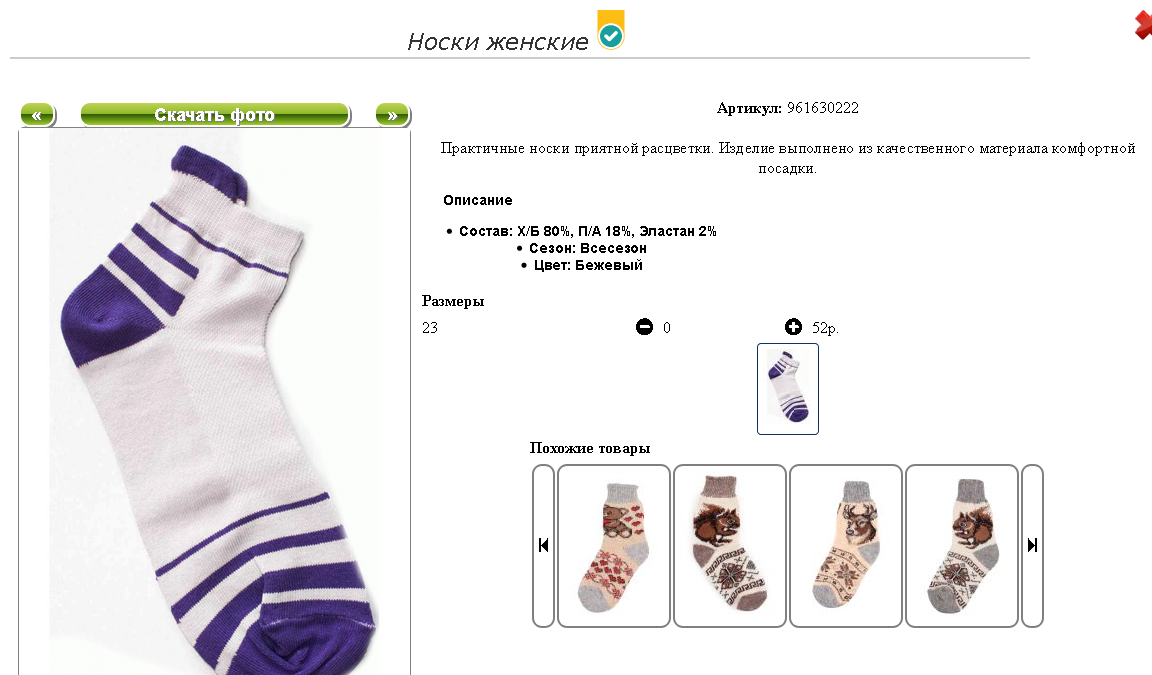Click the Скачать фото button

click(215, 115)
